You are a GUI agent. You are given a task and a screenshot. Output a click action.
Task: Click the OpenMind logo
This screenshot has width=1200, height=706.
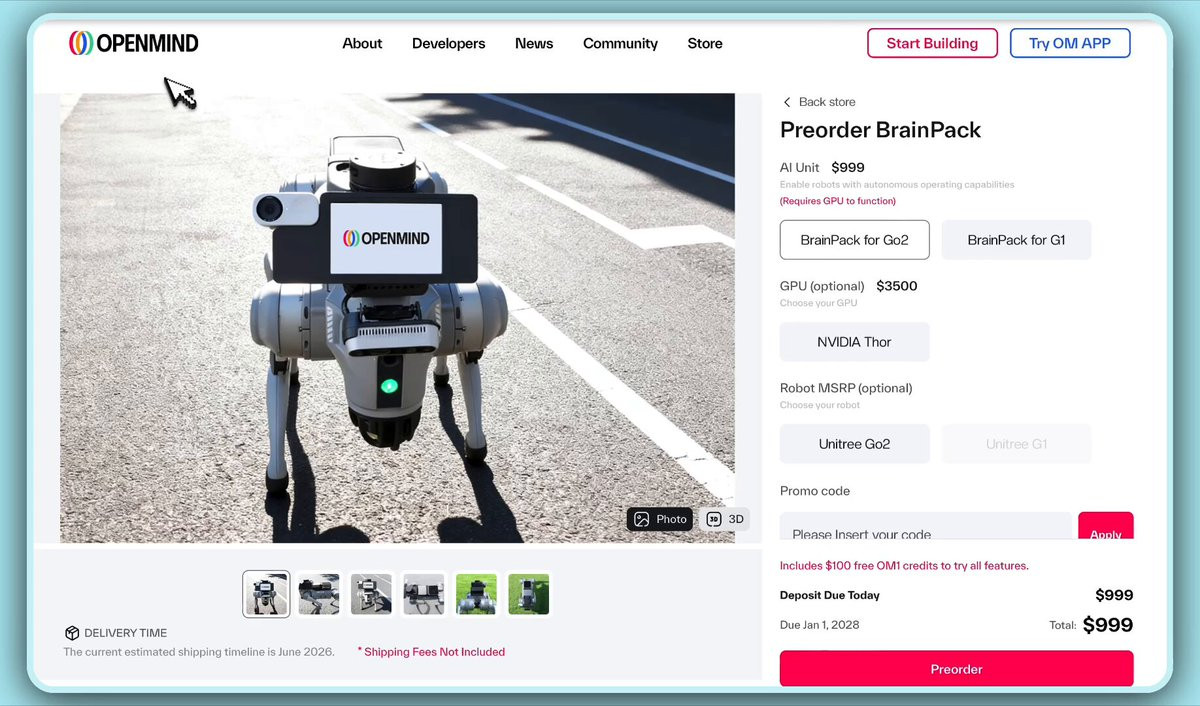tap(133, 43)
